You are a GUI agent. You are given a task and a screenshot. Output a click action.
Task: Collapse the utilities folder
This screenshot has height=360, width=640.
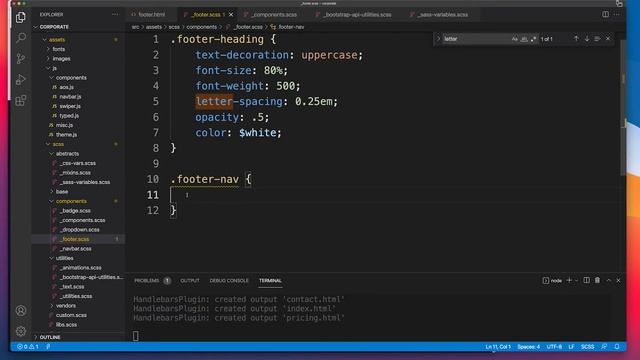[x=64, y=258]
